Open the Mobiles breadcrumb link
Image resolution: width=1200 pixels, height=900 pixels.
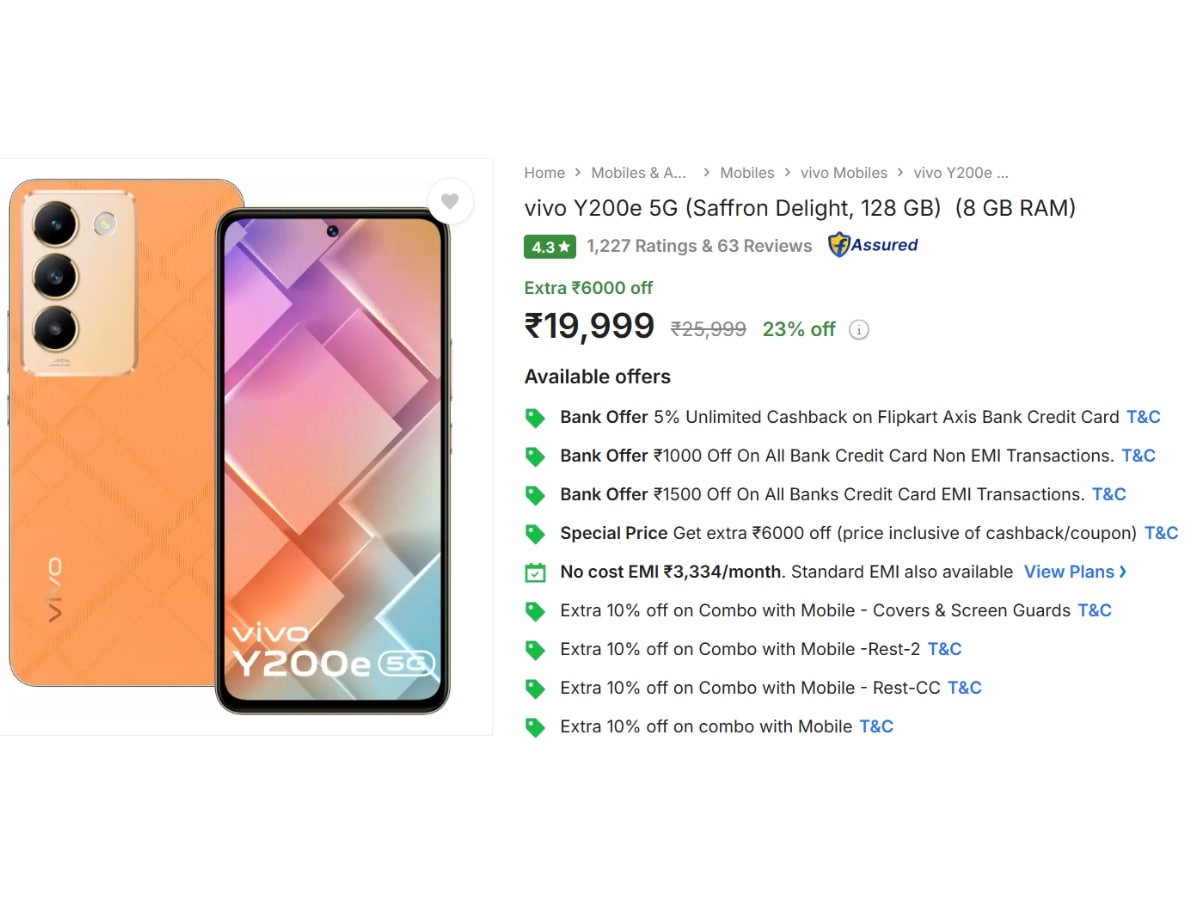click(x=747, y=173)
